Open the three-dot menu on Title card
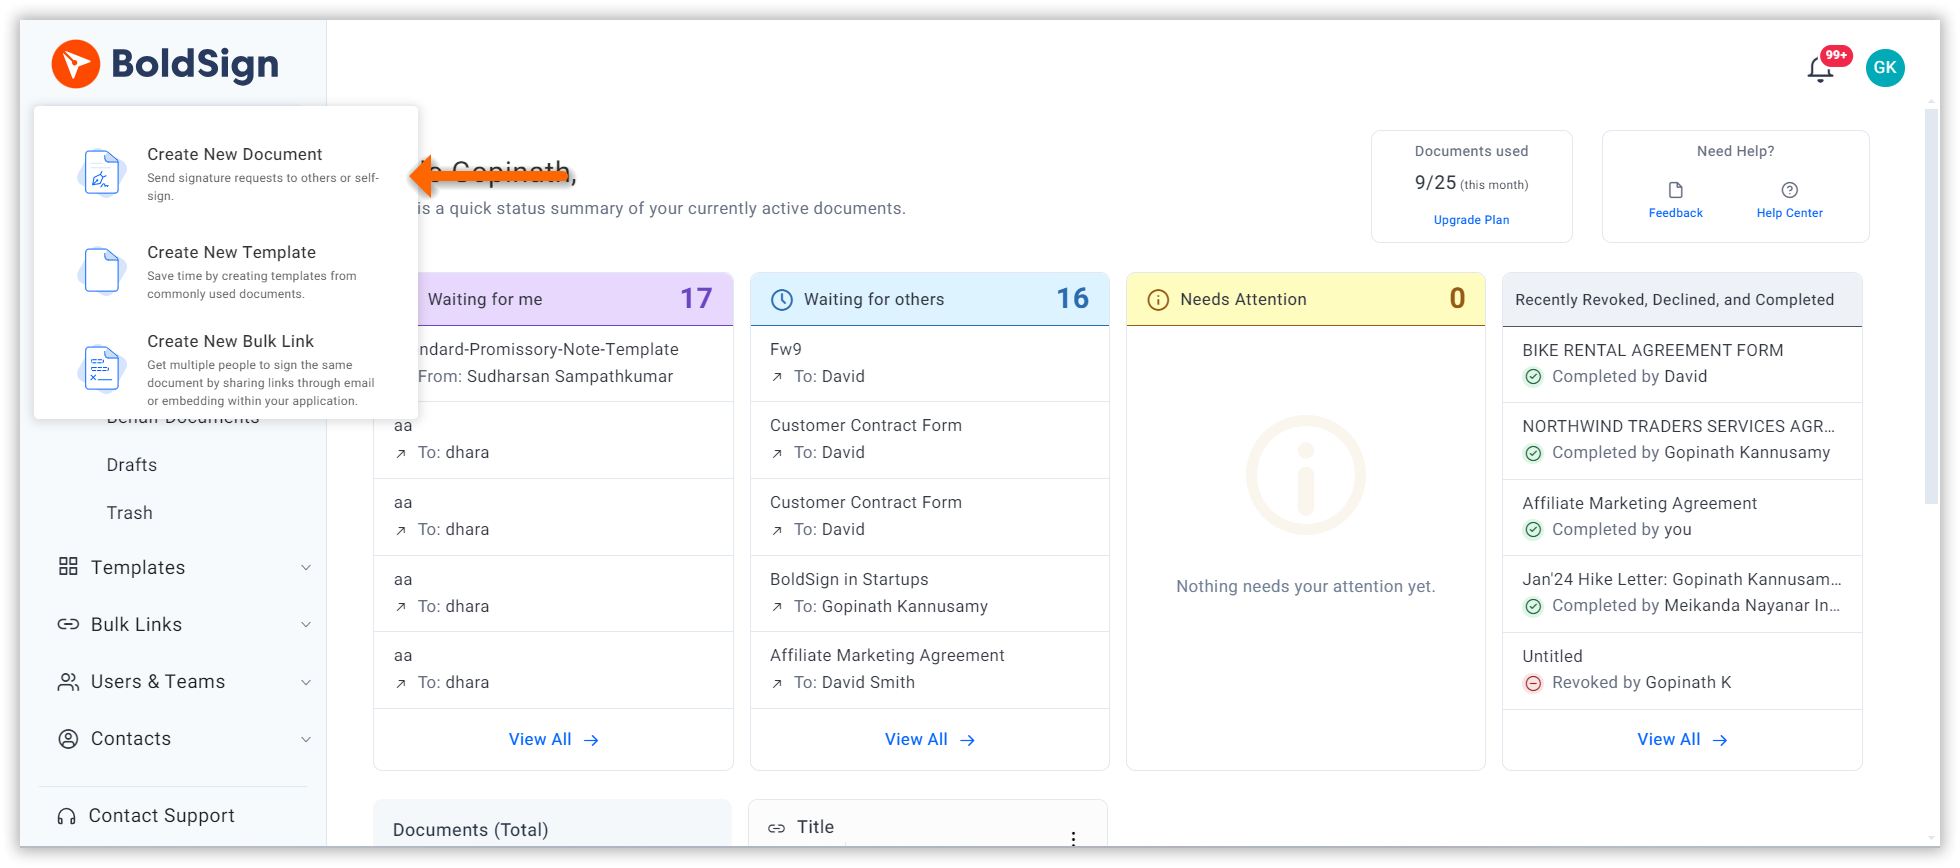 pyautogui.click(x=1073, y=838)
